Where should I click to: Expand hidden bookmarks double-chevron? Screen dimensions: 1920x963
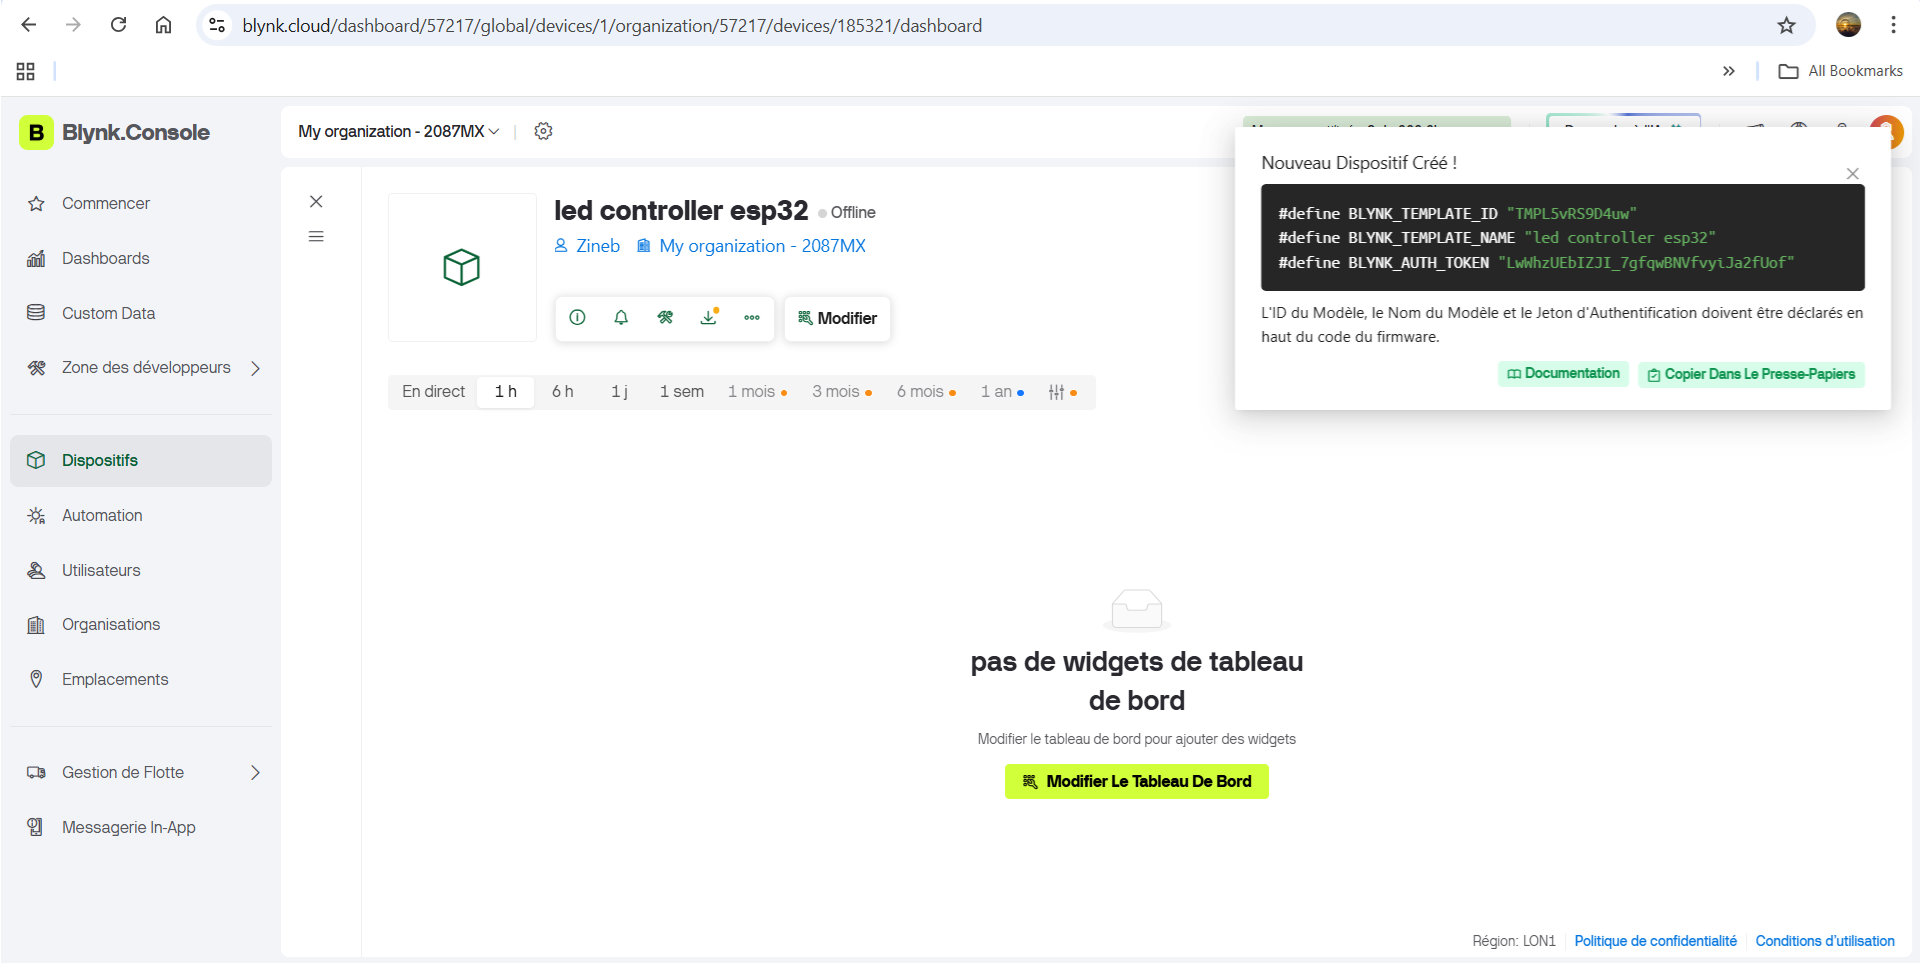(x=1729, y=71)
